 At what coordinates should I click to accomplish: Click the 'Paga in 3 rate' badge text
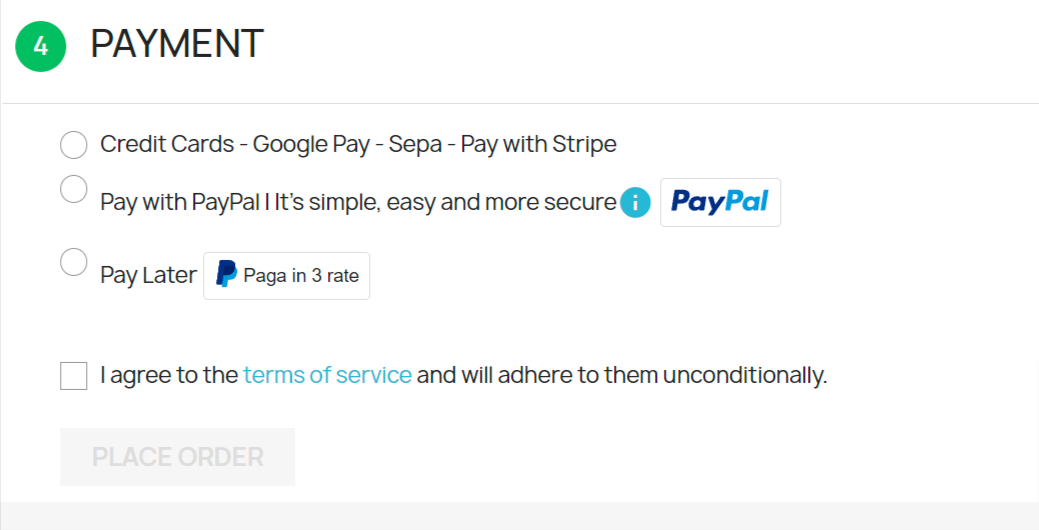tap(301, 276)
